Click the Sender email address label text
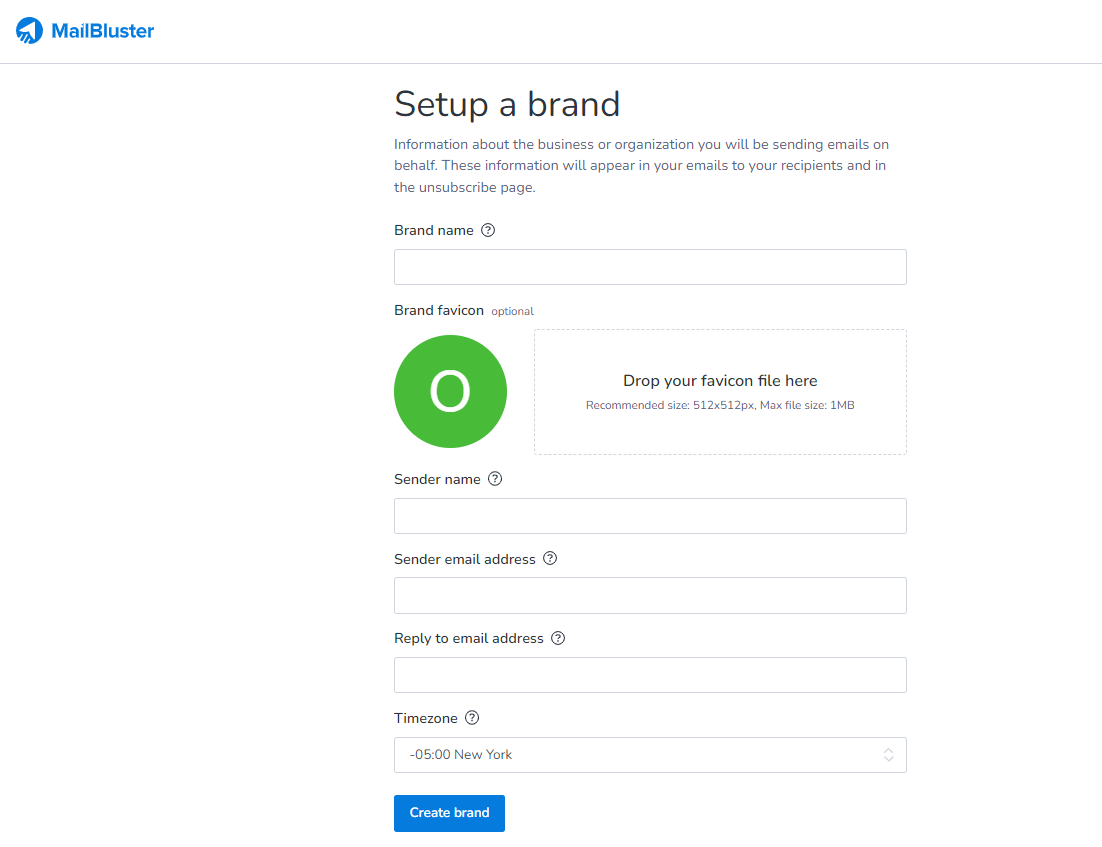The image size is (1102, 847). pos(465,559)
